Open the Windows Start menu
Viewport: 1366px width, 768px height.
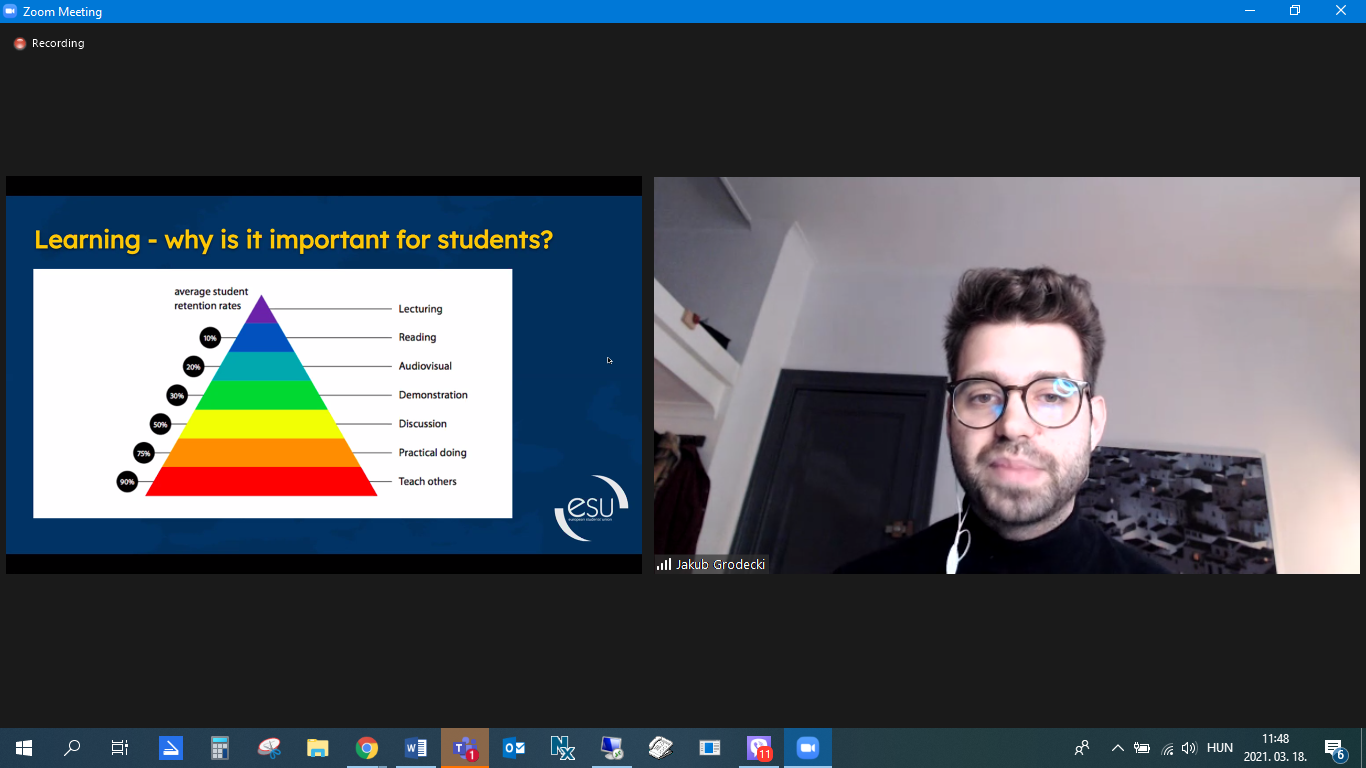click(24, 748)
